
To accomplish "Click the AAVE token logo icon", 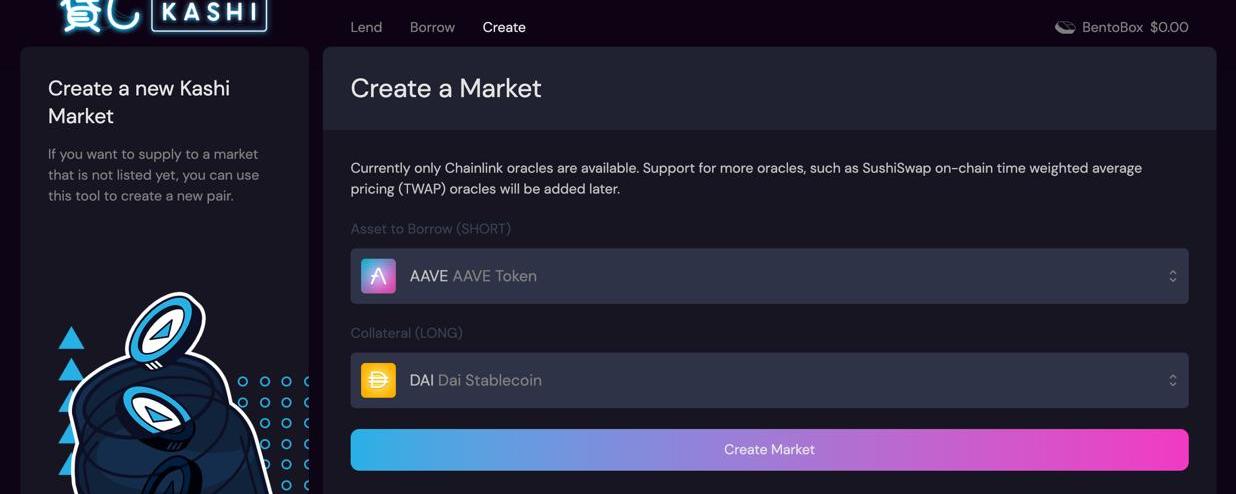I will (x=378, y=276).
